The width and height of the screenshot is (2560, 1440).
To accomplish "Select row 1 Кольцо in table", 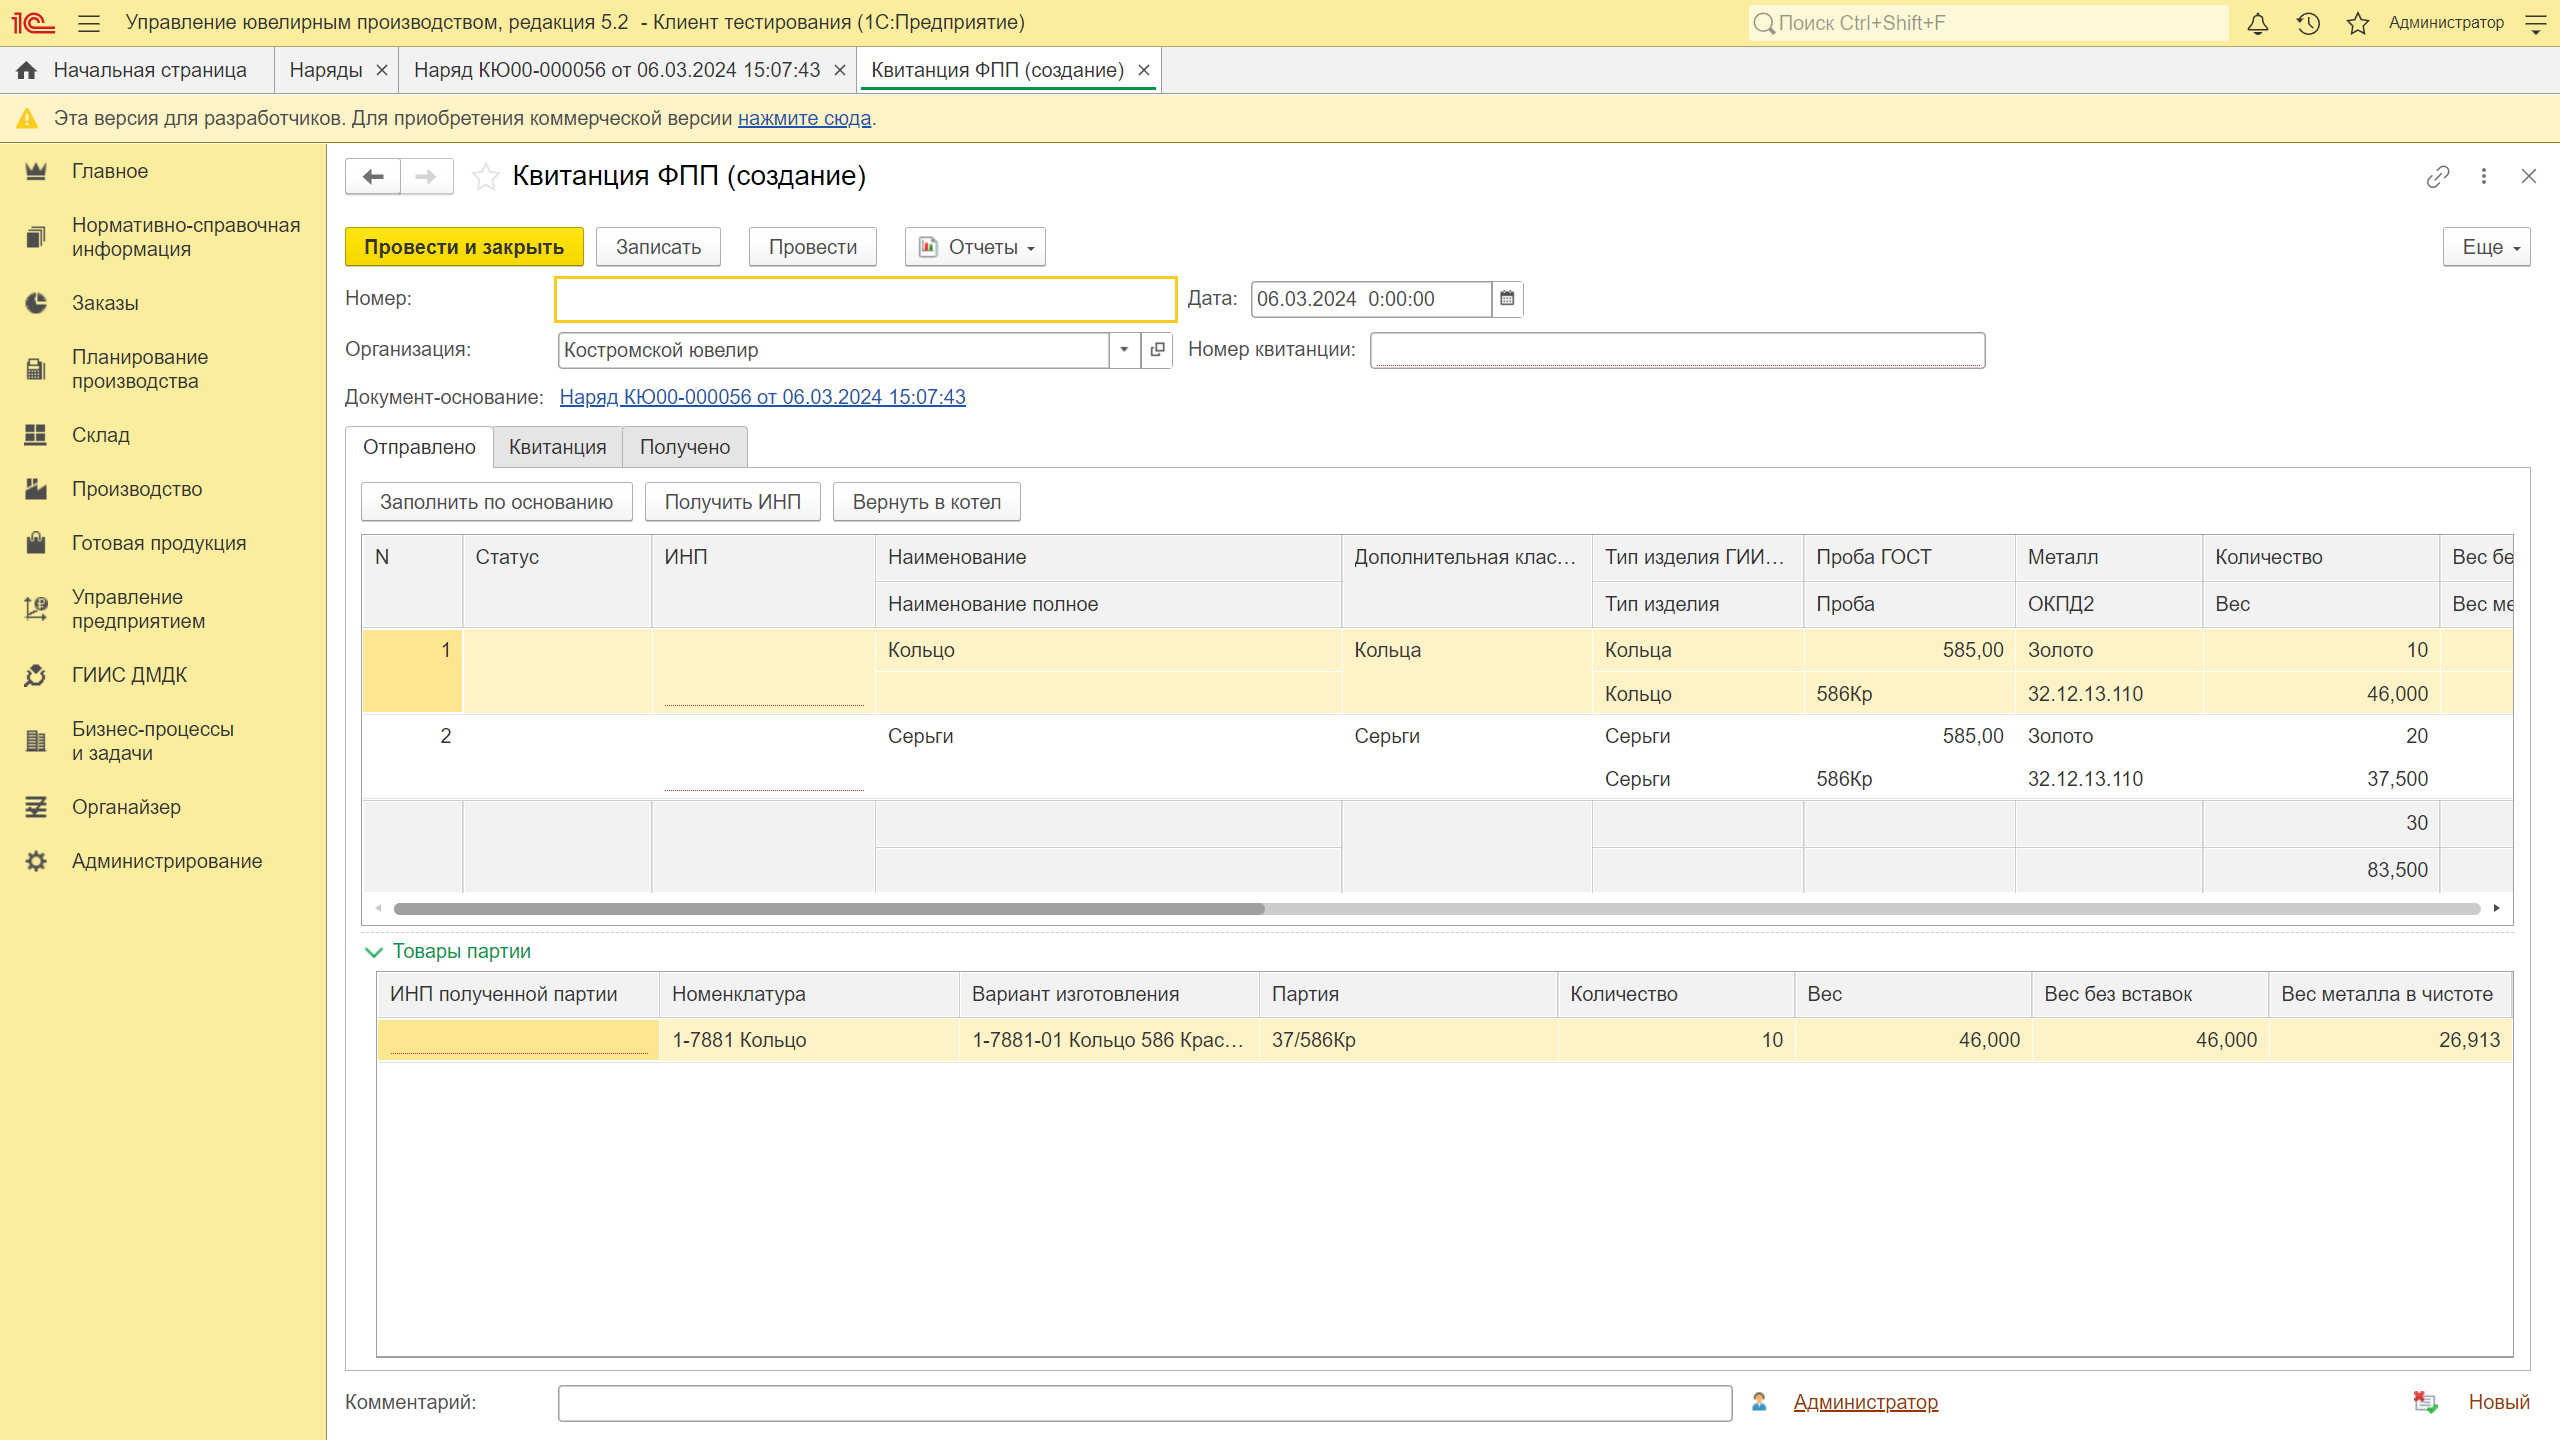I will [1437, 671].
